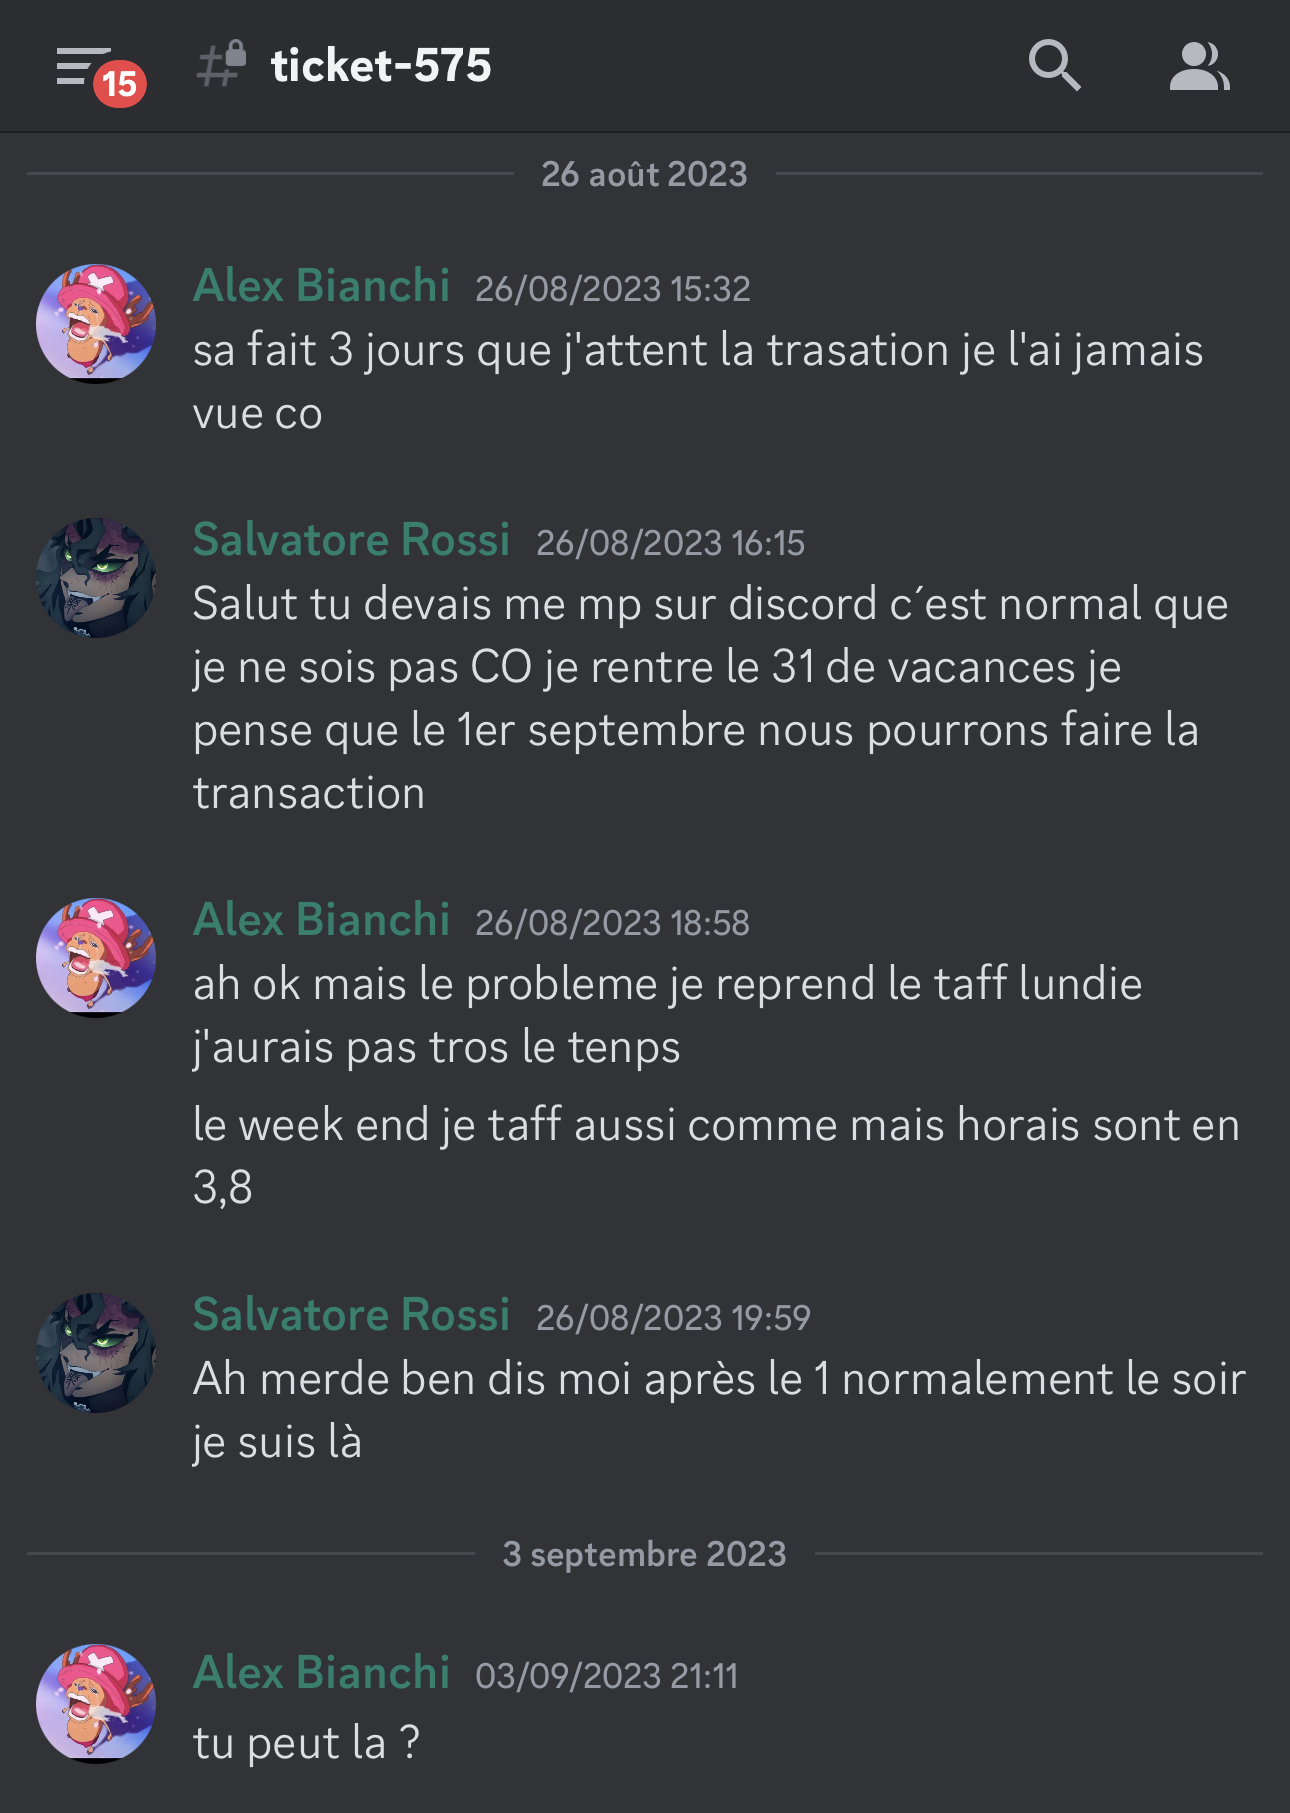Tap the message "Ah merde ben dis moi"
Image resolution: width=1290 pixels, height=1813 pixels.
point(719,1410)
